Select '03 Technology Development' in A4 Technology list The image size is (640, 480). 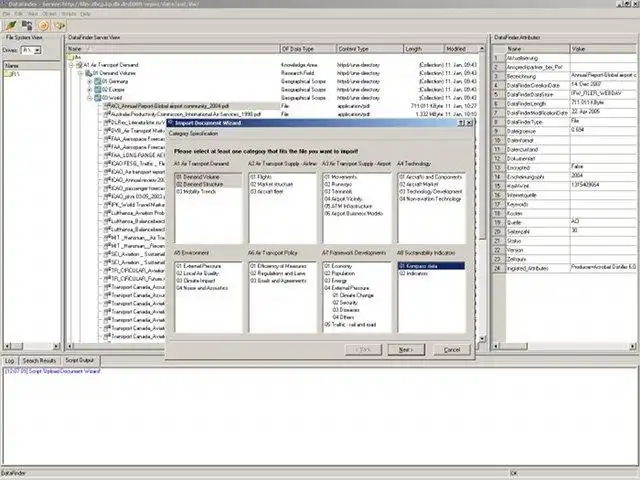431,191
